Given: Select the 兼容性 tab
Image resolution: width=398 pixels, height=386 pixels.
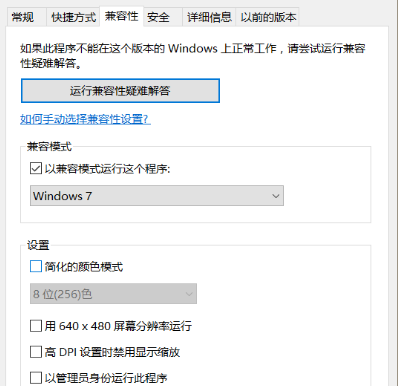Looking at the screenshot, I should point(121,16).
